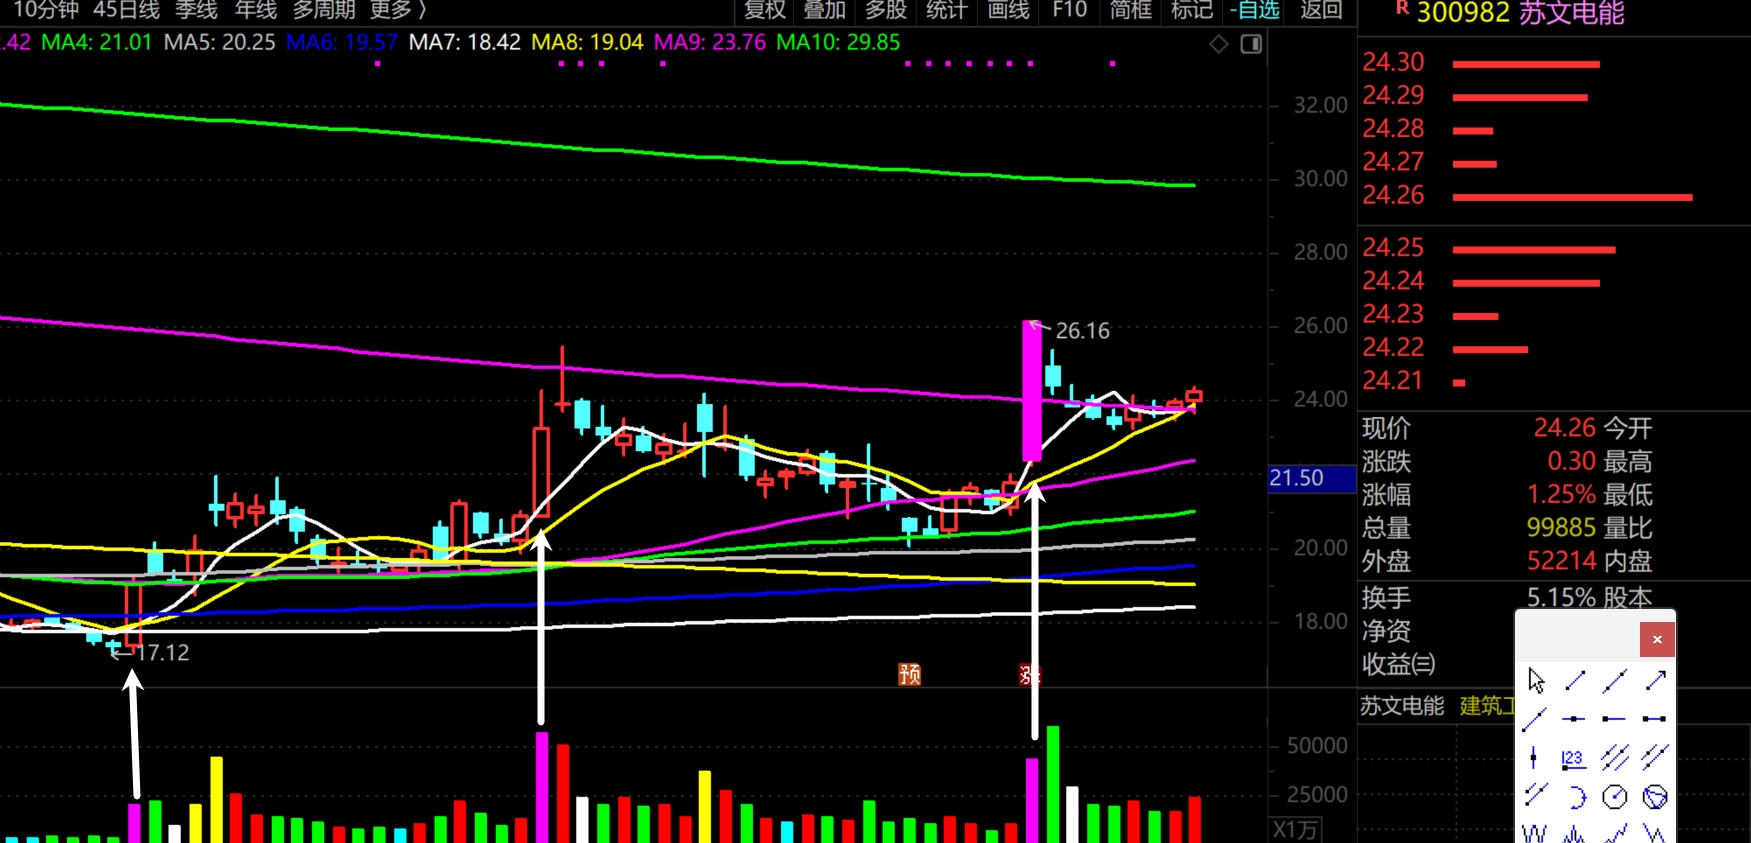Image resolution: width=1751 pixels, height=843 pixels.
Task: Open the 复权 adjustment options
Action: tap(765, 11)
